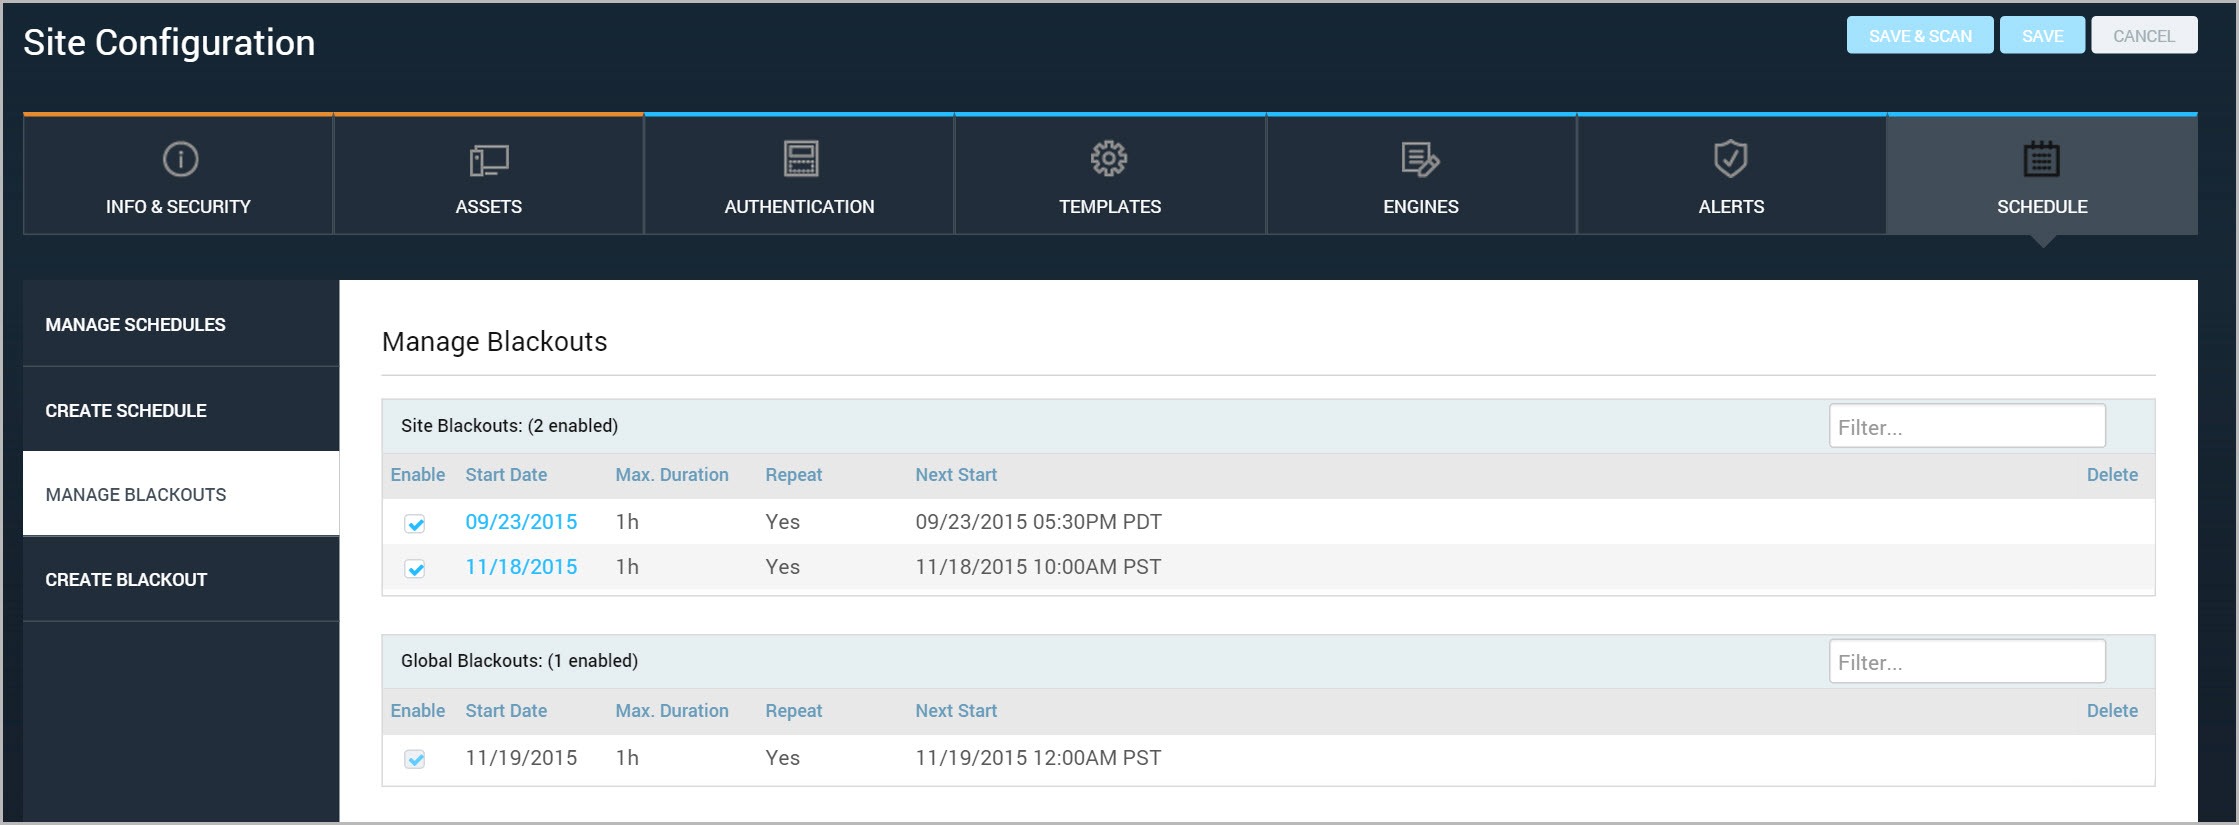
Task: Click the Cancel button
Action: pyautogui.click(x=2143, y=36)
